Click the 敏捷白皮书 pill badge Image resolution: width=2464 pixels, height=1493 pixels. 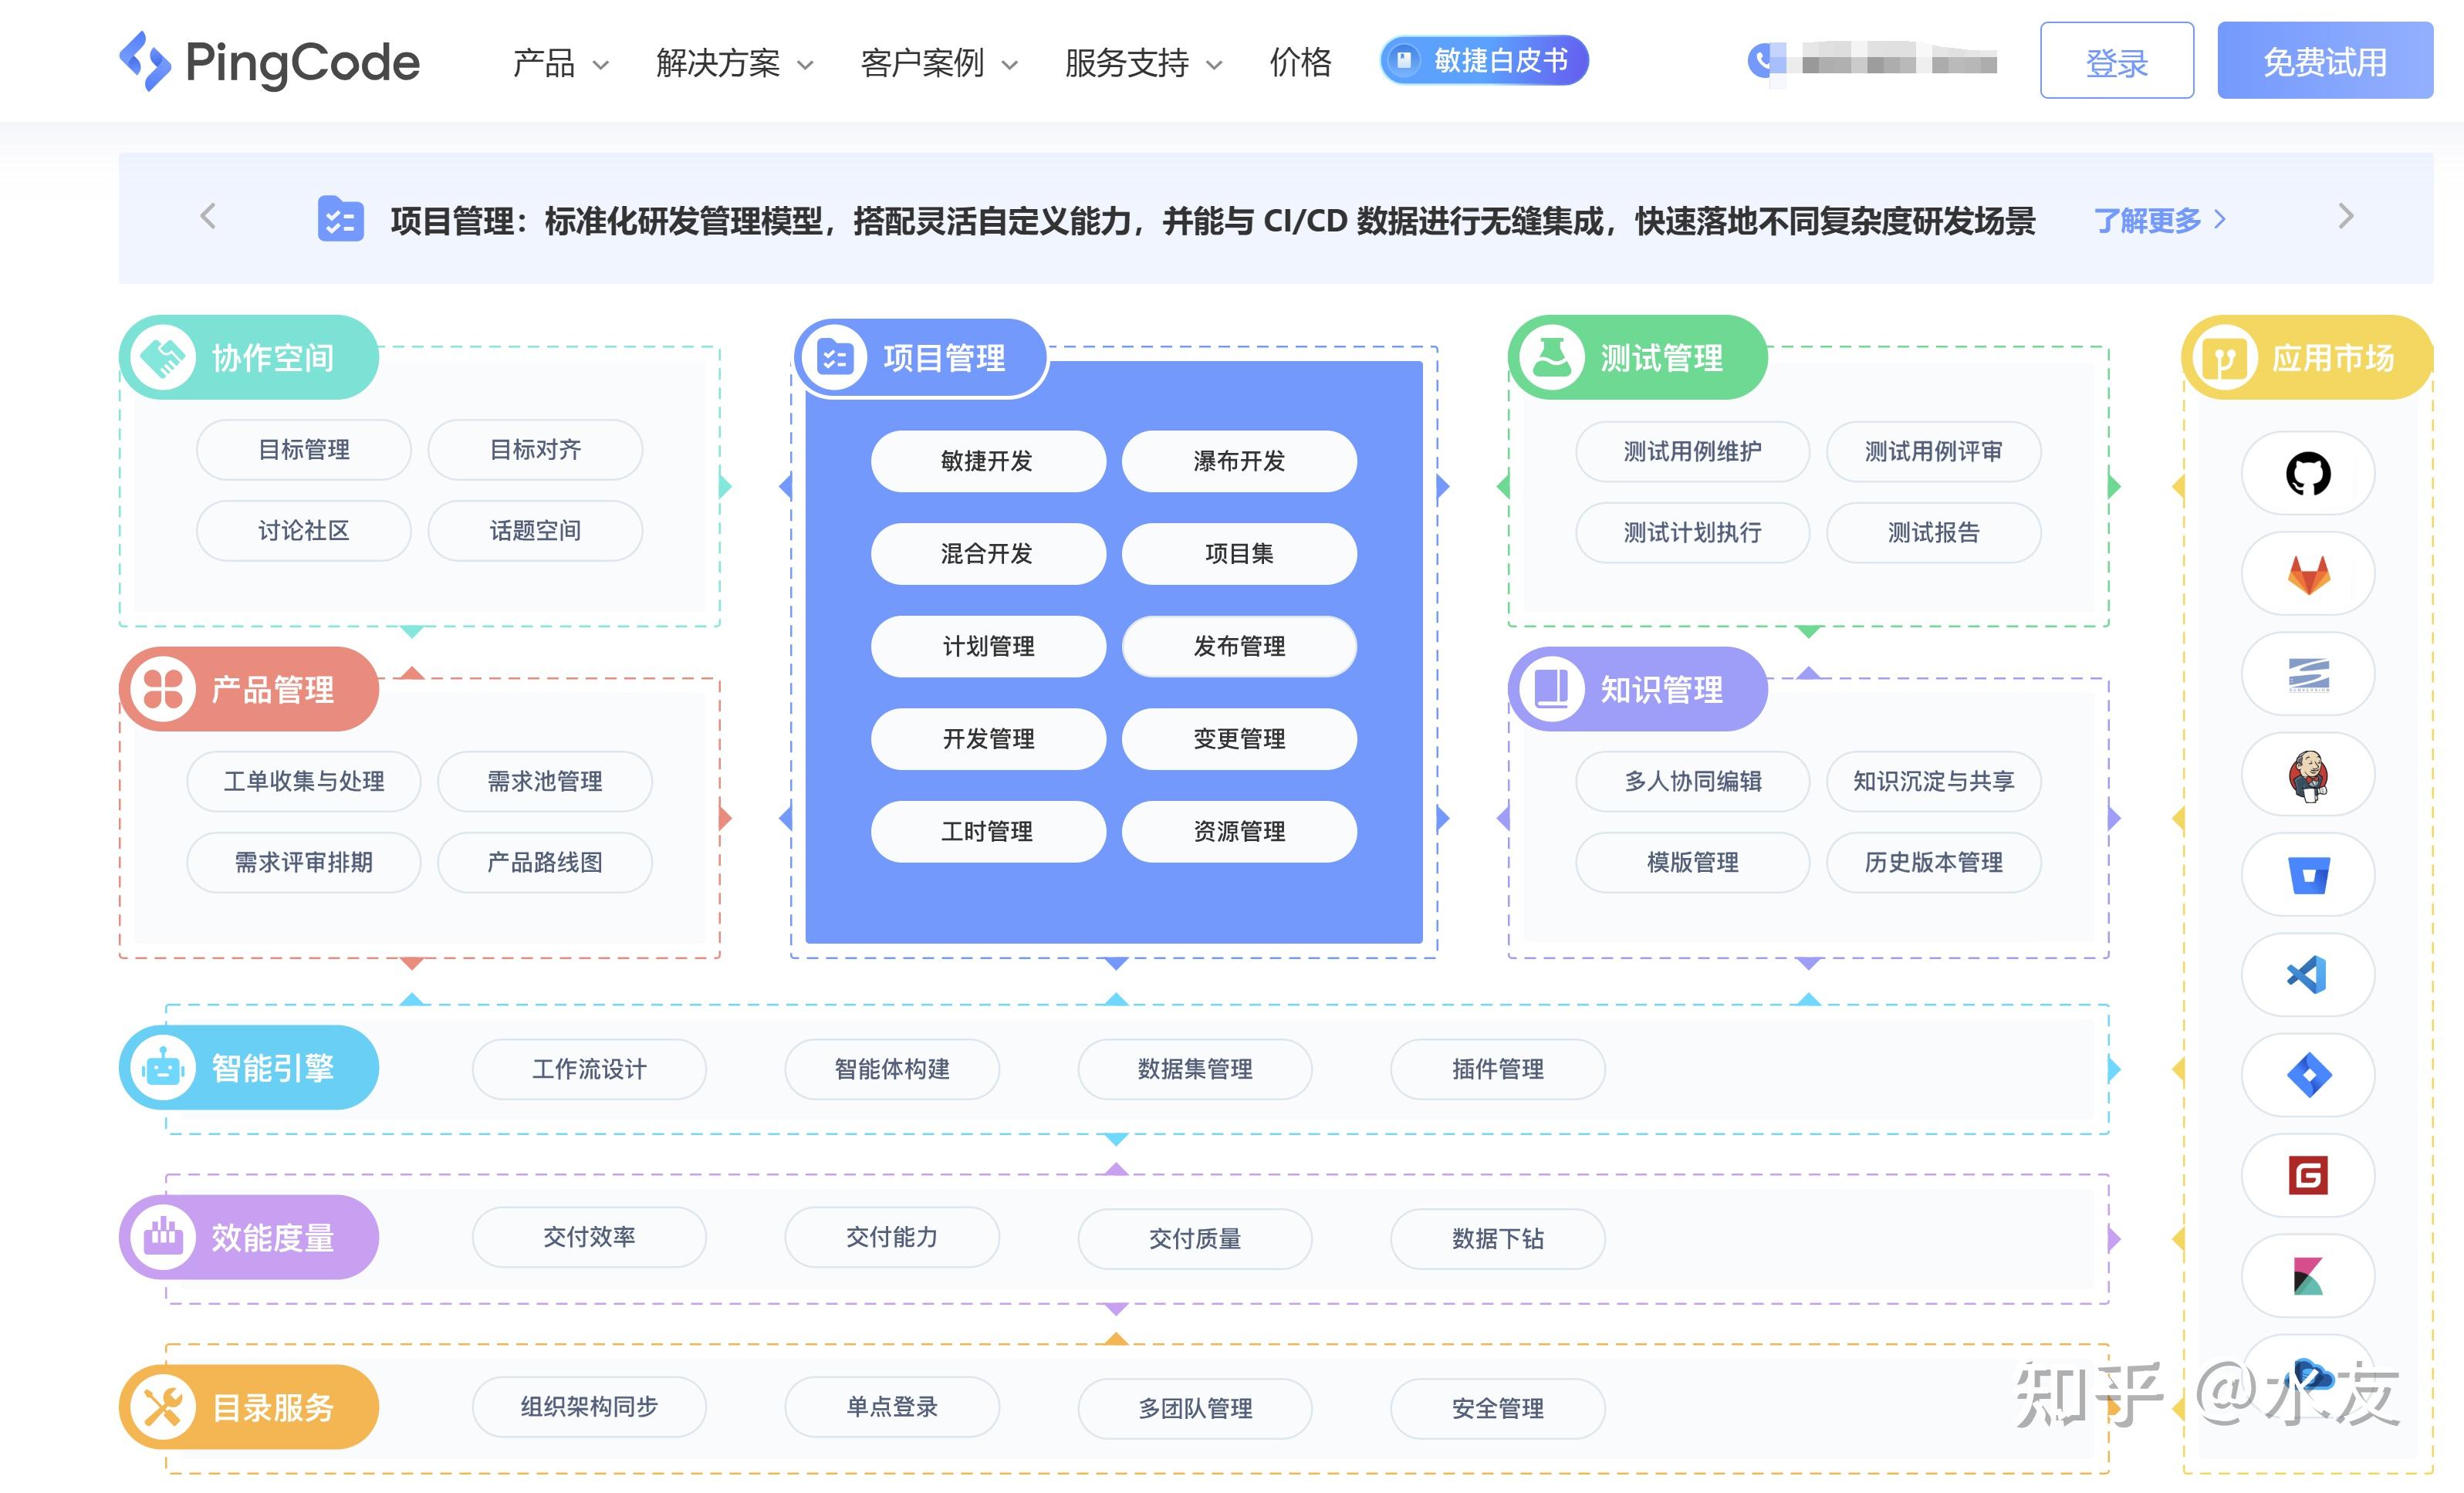pos(1483,60)
